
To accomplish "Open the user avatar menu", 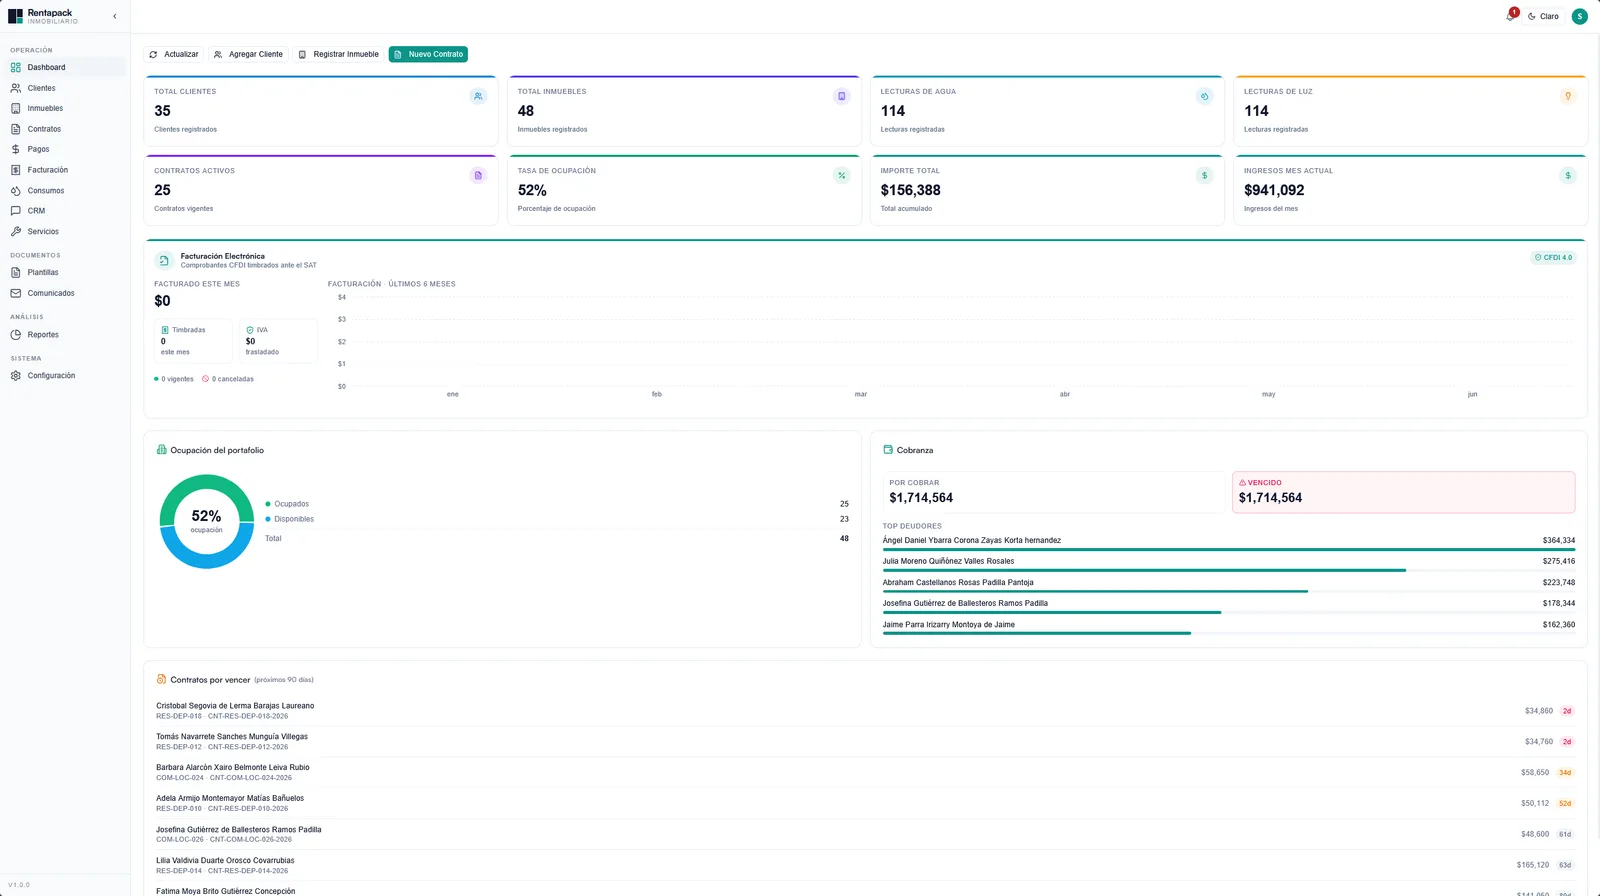I will coord(1579,16).
